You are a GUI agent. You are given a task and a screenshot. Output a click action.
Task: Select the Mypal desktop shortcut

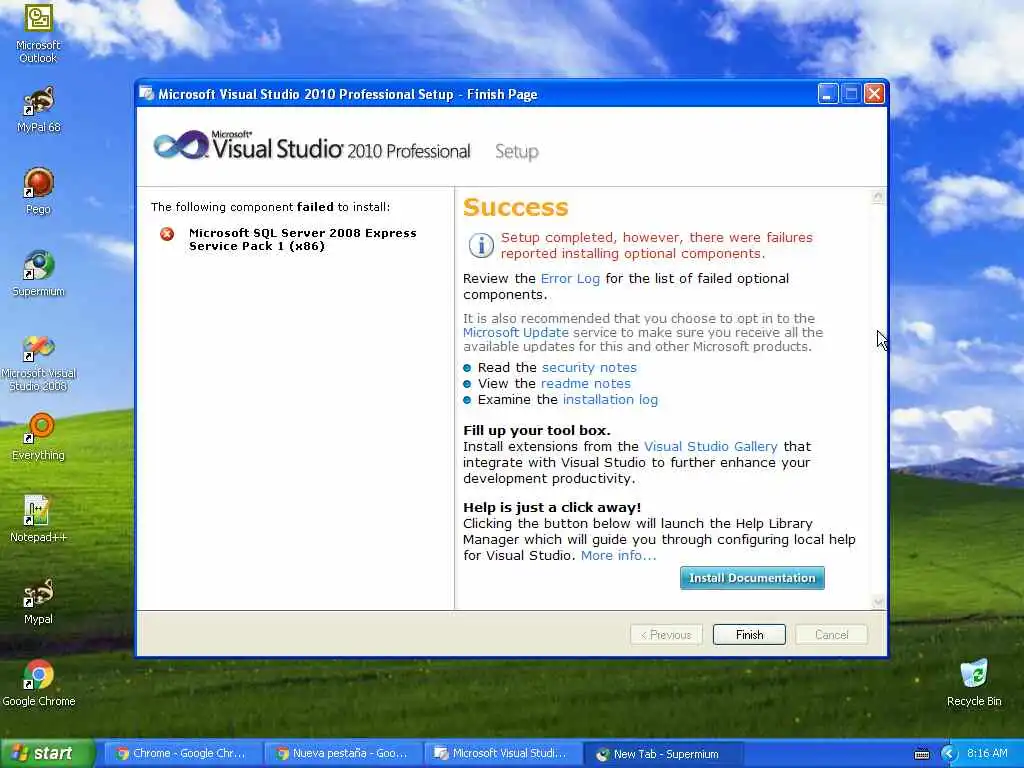point(39,601)
